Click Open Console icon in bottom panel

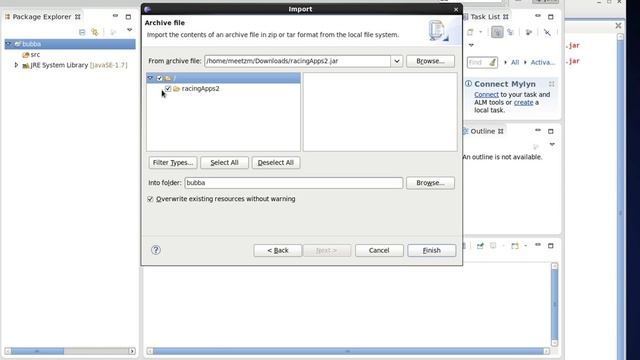point(515,246)
